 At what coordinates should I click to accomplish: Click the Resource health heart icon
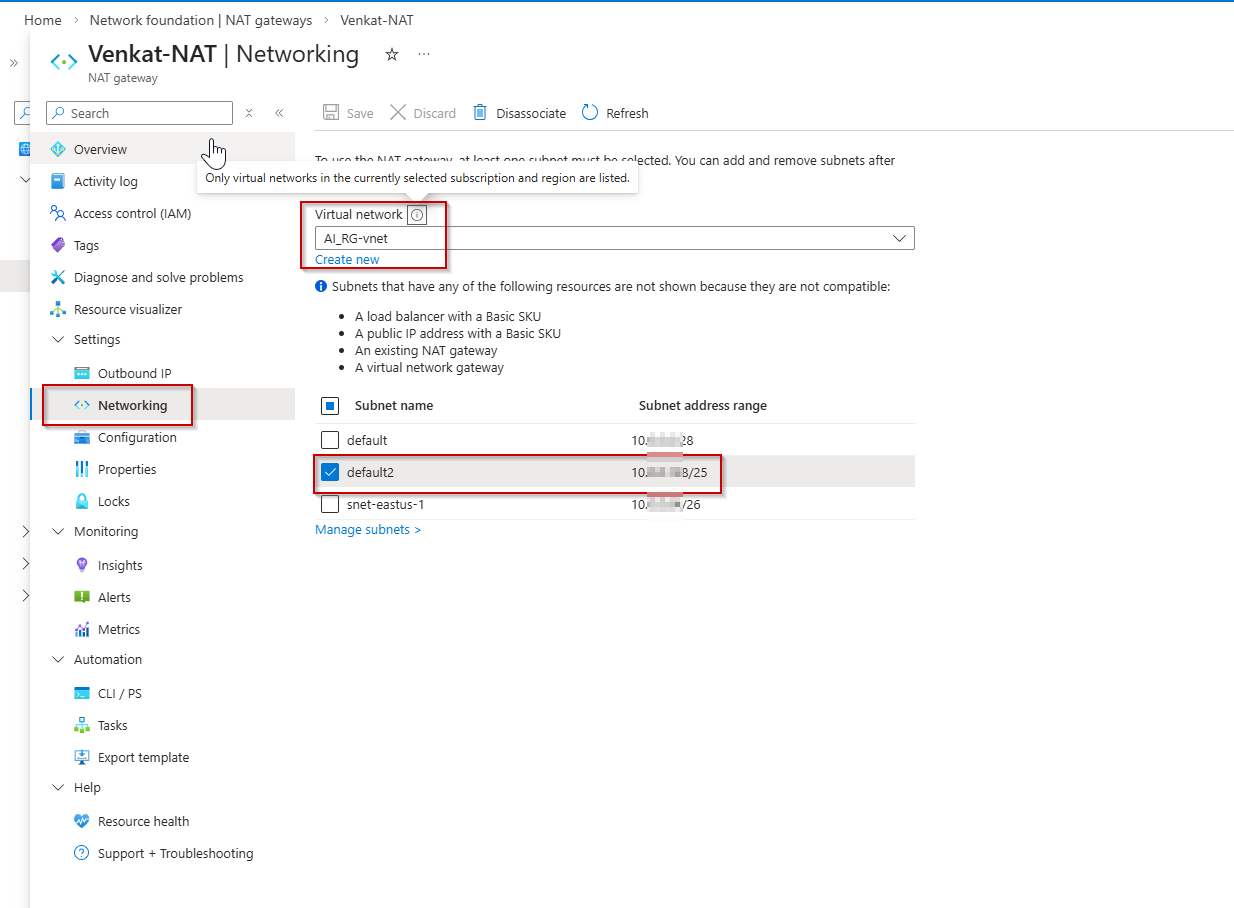[x=81, y=821]
